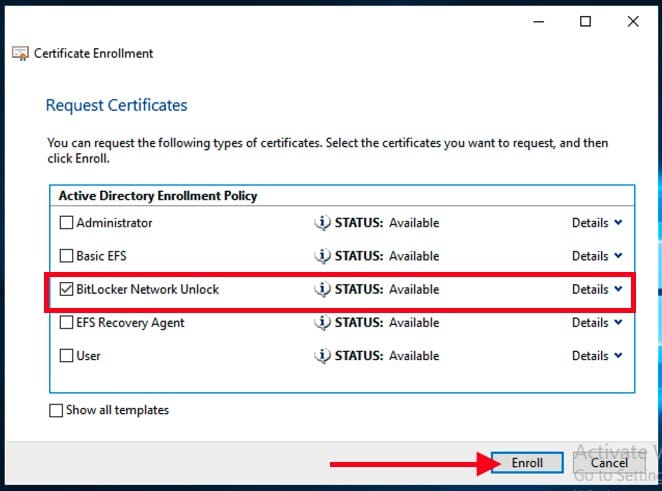
Task: Click the Cancel button
Action: coord(608,463)
